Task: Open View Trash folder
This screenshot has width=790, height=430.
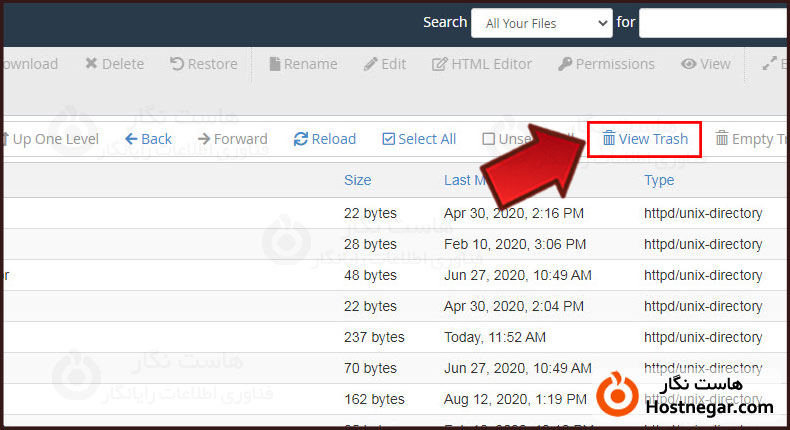Action: point(645,139)
